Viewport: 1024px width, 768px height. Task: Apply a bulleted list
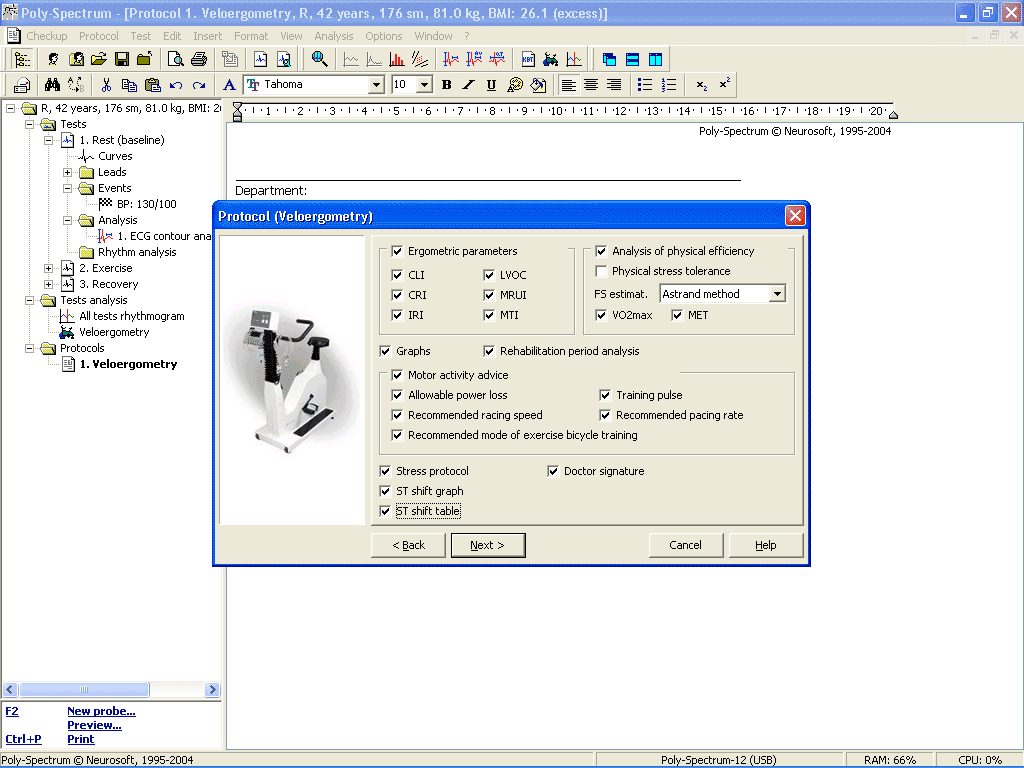click(645, 85)
